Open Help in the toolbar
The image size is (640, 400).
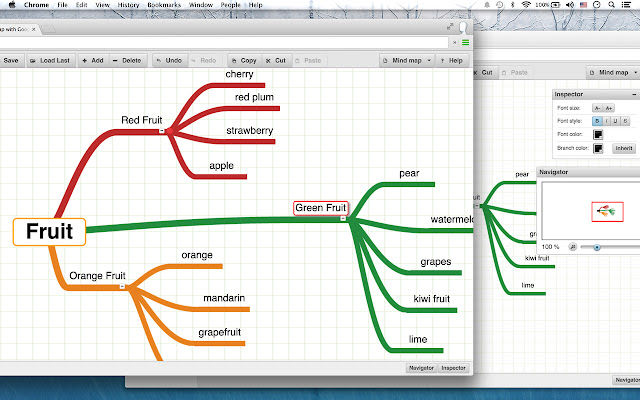click(452, 60)
